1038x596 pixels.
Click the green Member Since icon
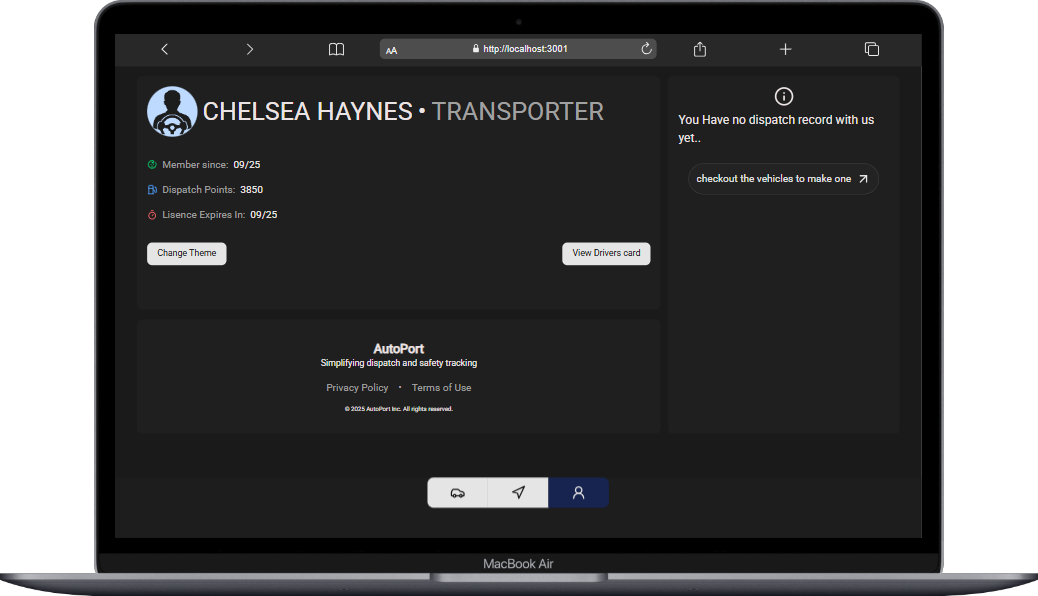click(150, 164)
